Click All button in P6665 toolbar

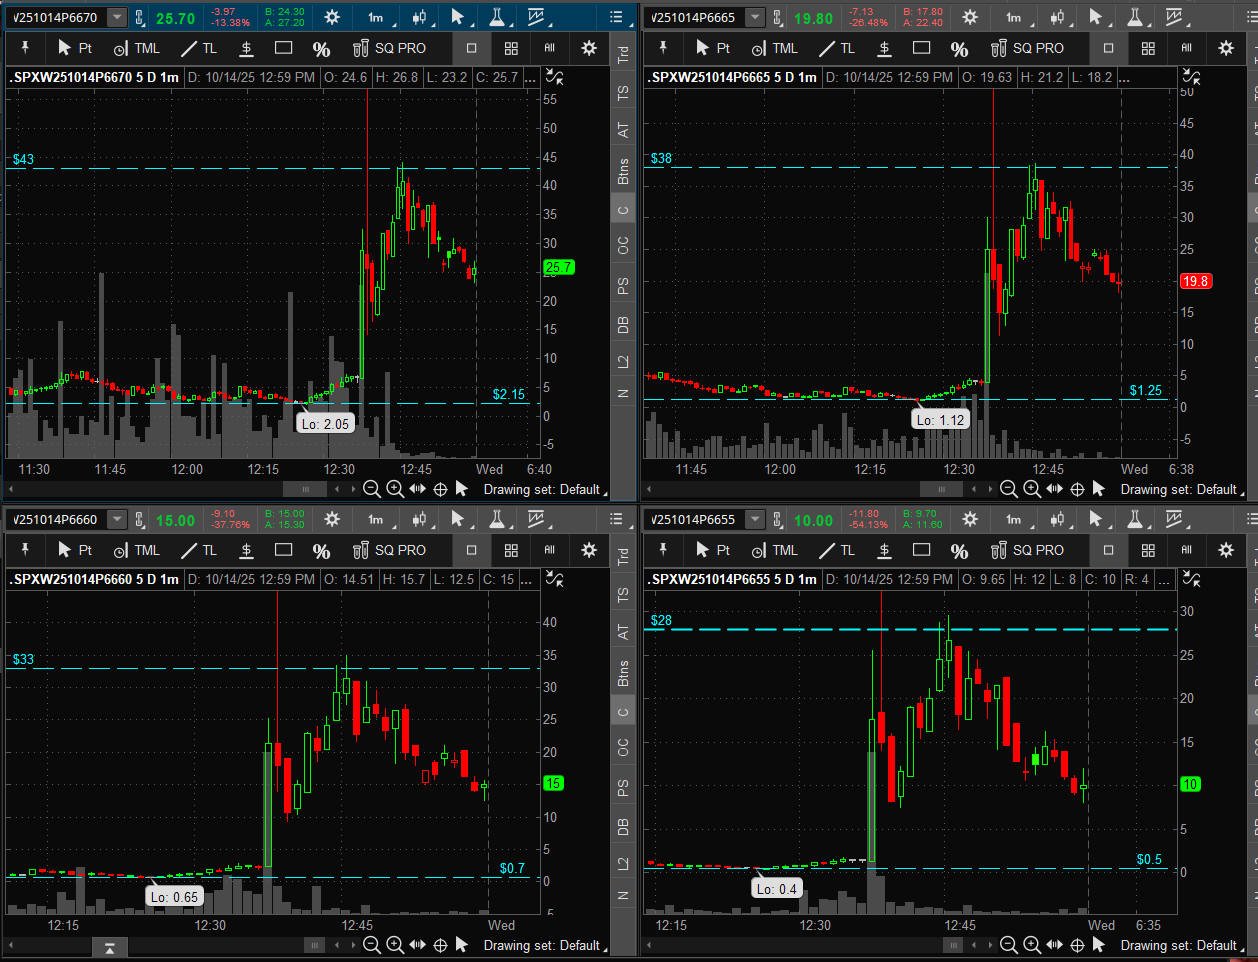click(x=1187, y=48)
